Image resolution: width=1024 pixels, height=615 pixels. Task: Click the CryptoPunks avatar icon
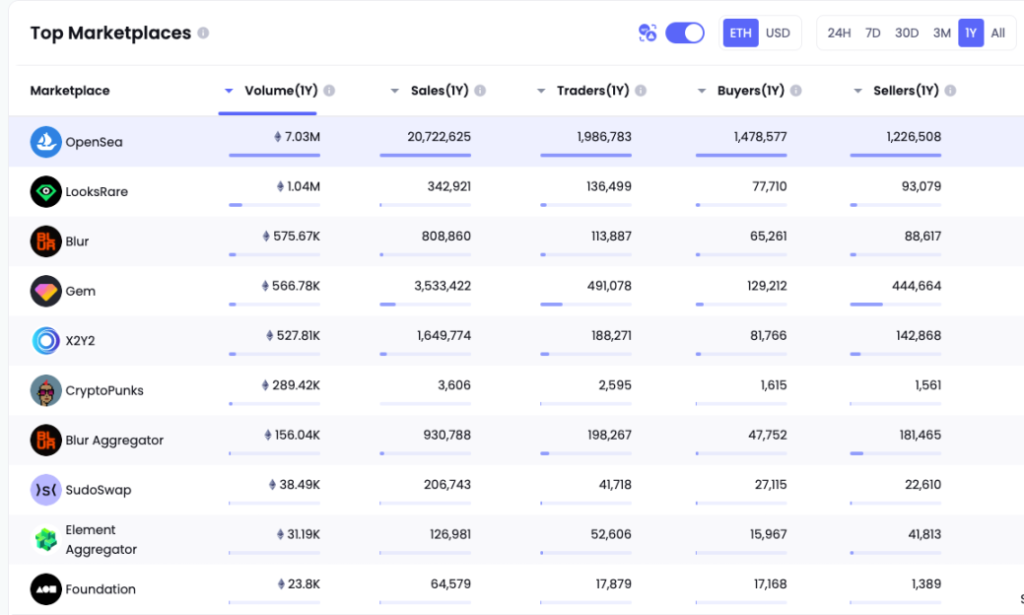46,390
